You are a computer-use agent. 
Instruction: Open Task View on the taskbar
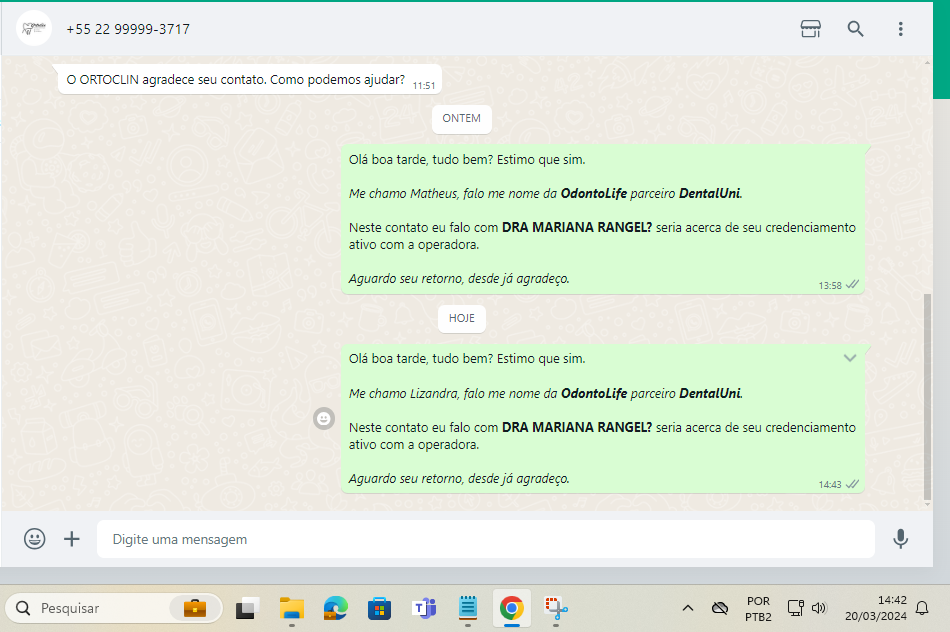tap(247, 608)
